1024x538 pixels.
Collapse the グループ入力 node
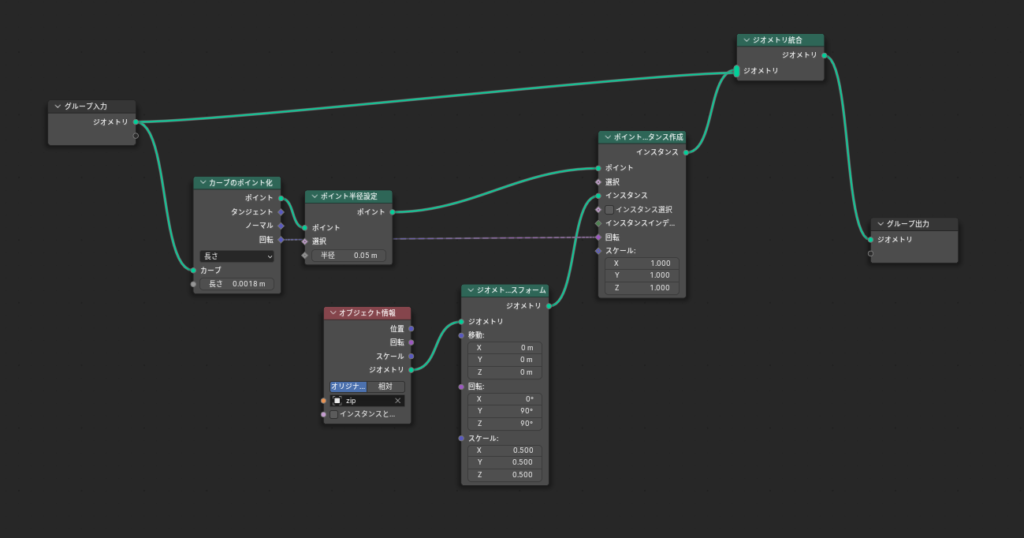click(x=57, y=106)
